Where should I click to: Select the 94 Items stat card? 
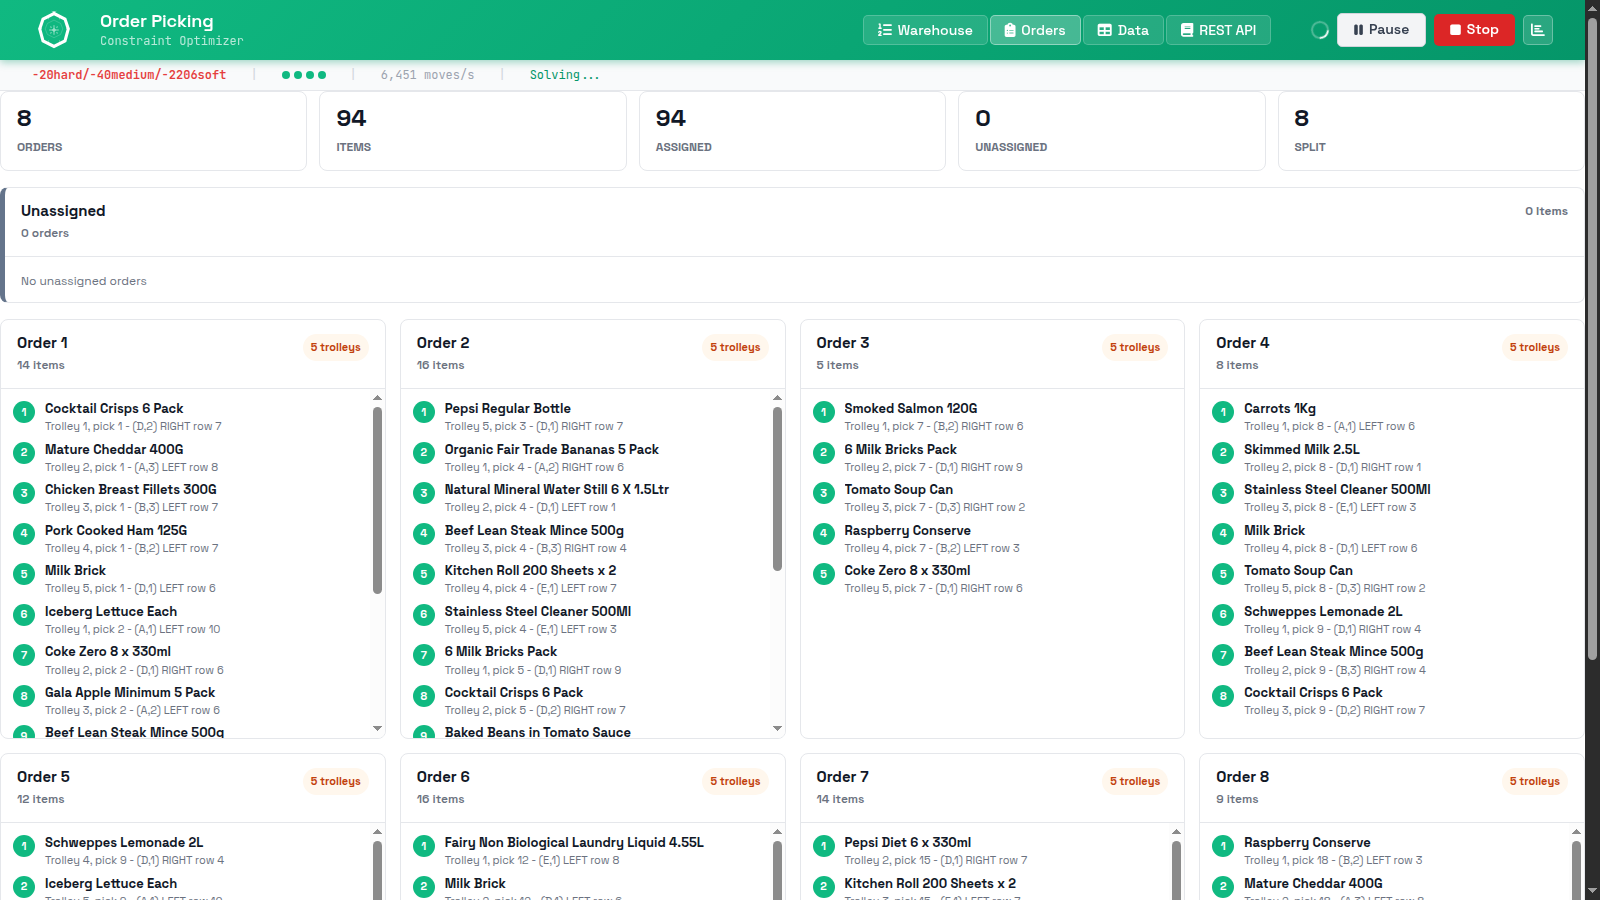pyautogui.click(x=473, y=131)
